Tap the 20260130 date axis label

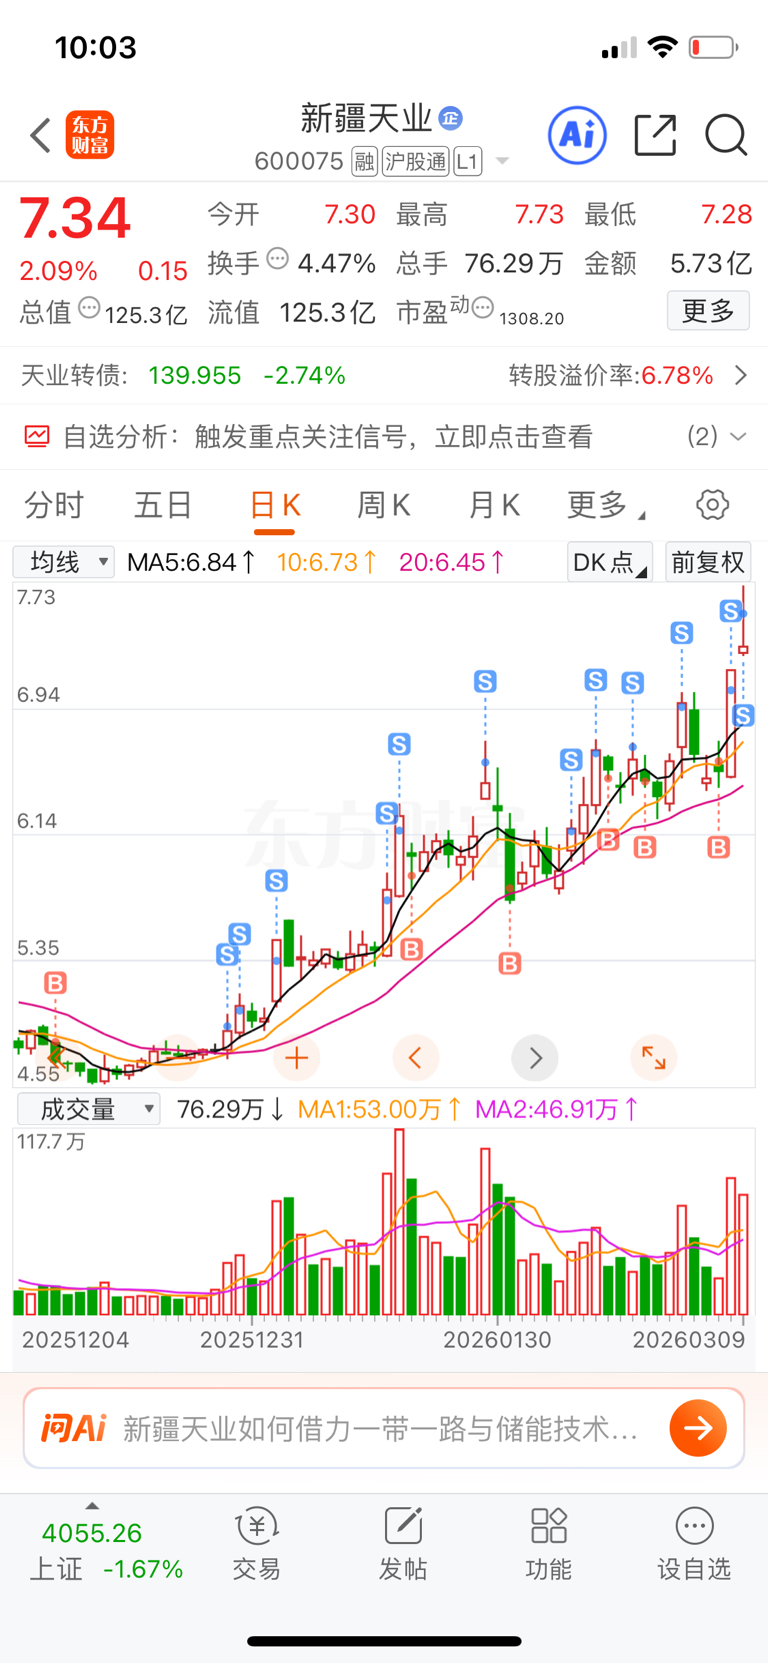(x=497, y=1340)
